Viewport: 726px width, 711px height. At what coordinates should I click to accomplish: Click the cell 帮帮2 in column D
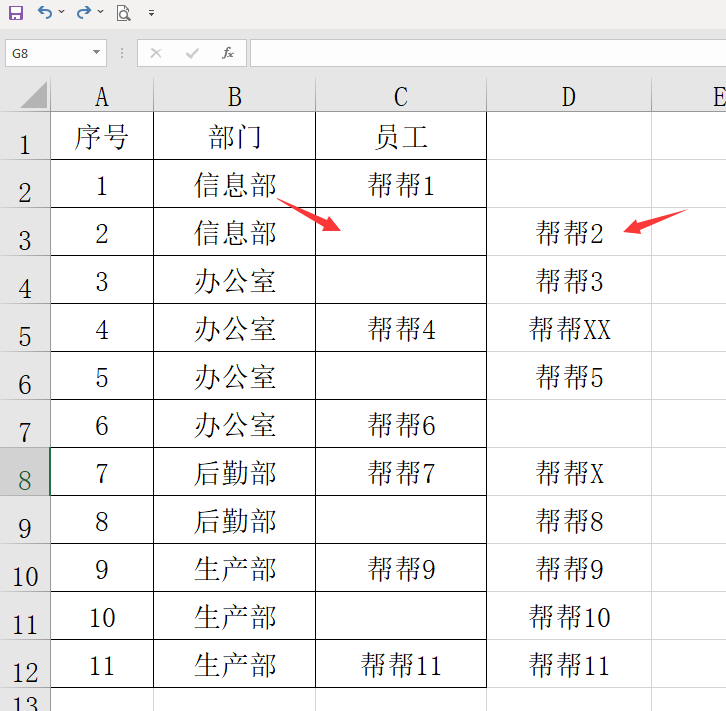[x=569, y=232]
